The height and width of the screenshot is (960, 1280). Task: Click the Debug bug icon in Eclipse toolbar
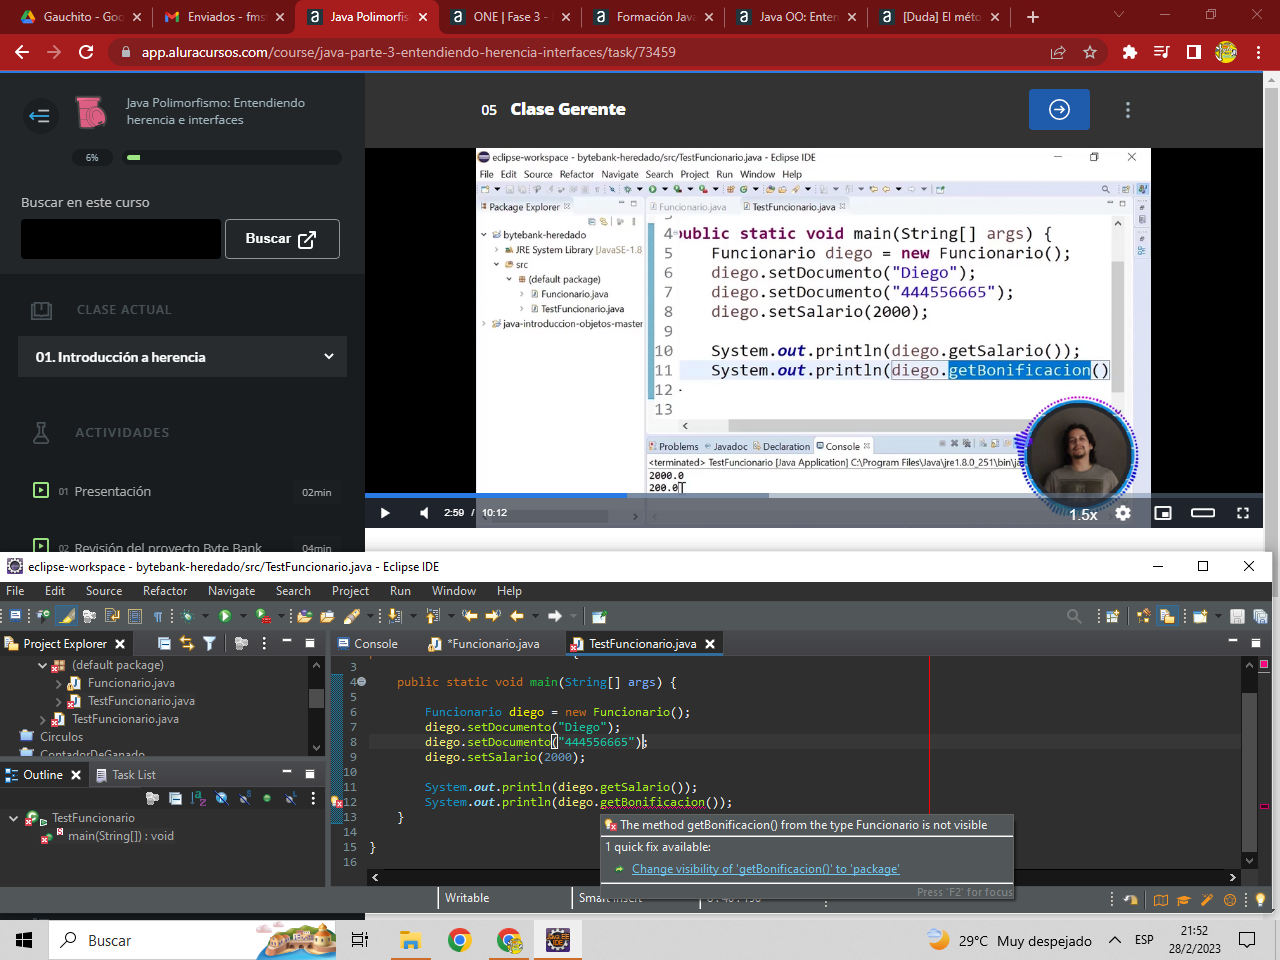[188, 616]
